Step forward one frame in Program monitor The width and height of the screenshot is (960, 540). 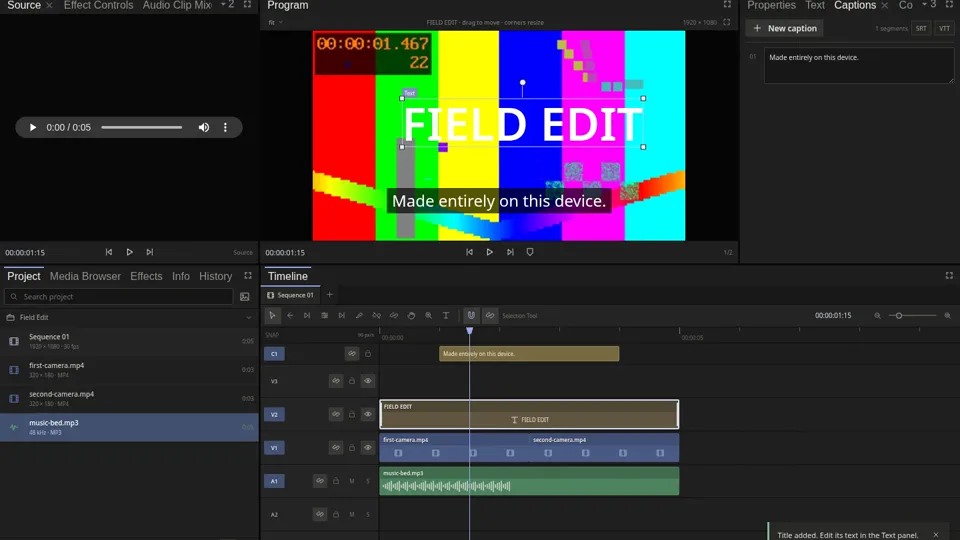tap(510, 252)
